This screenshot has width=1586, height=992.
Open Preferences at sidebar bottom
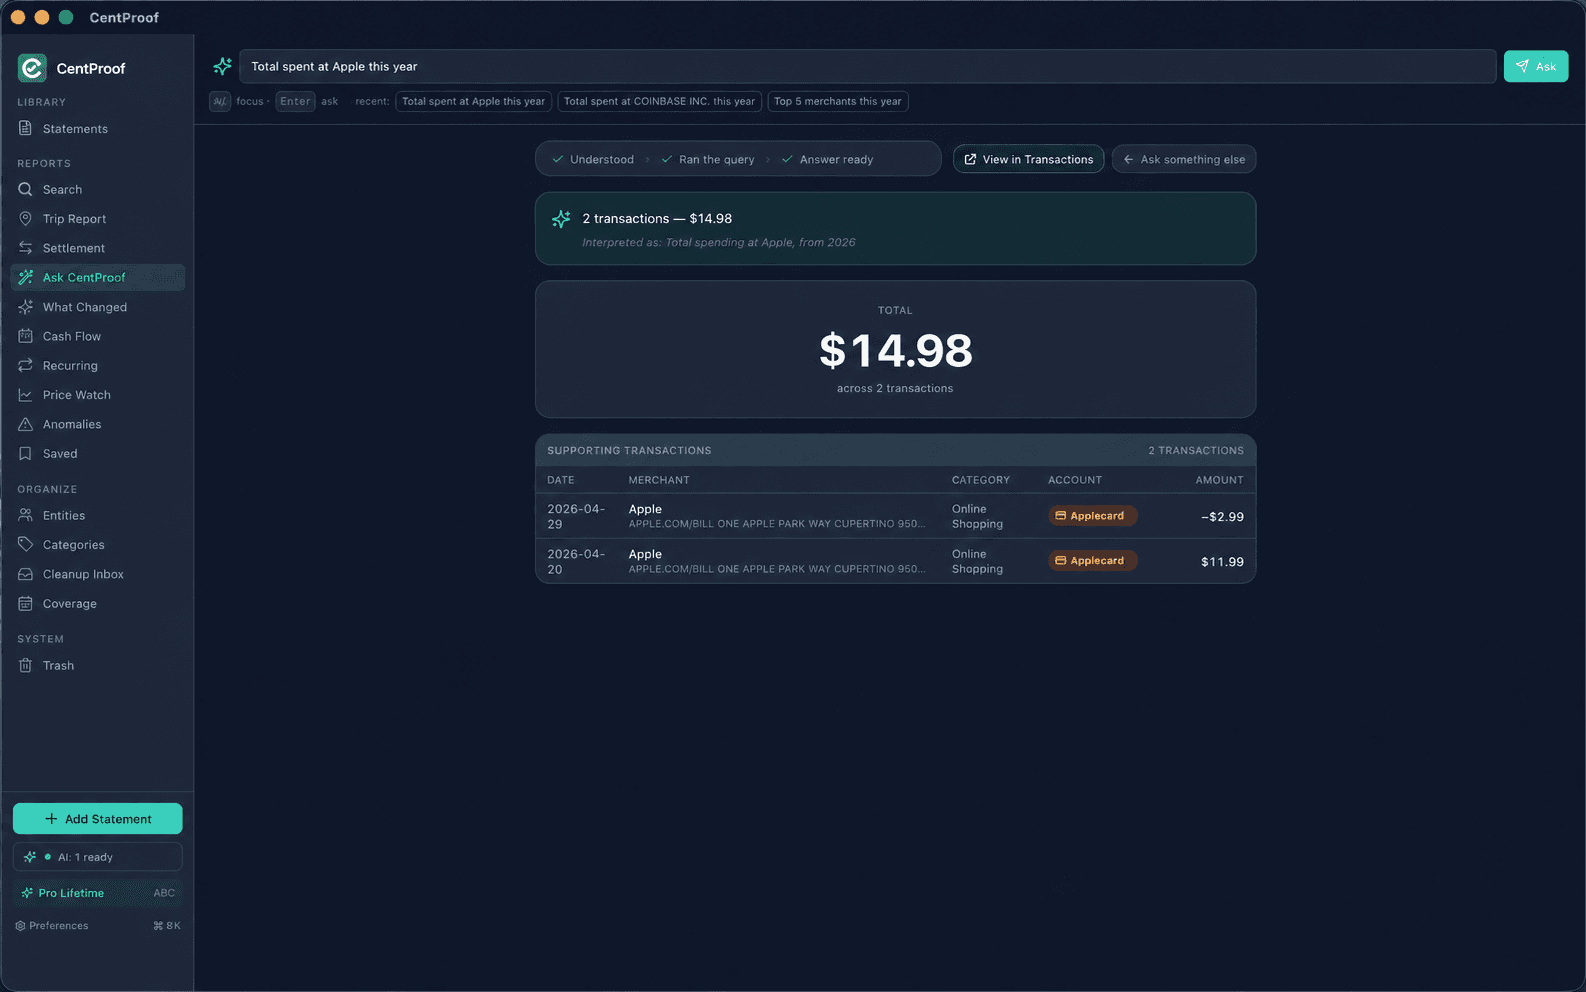98,926
